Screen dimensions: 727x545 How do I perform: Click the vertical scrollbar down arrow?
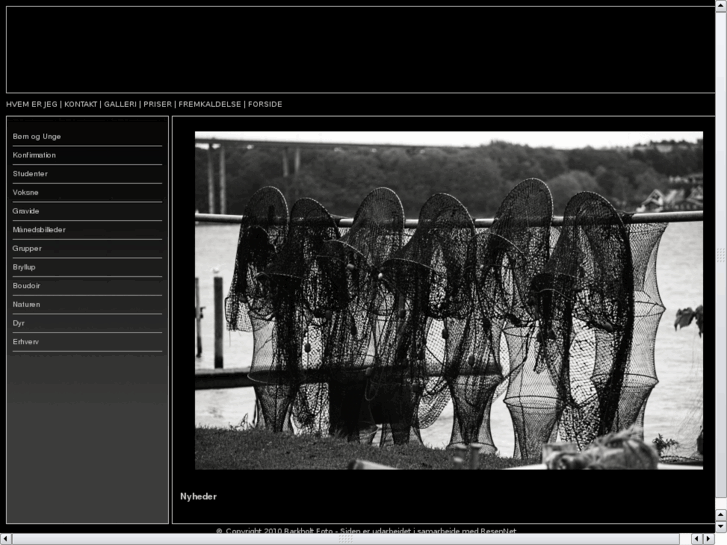click(721, 527)
